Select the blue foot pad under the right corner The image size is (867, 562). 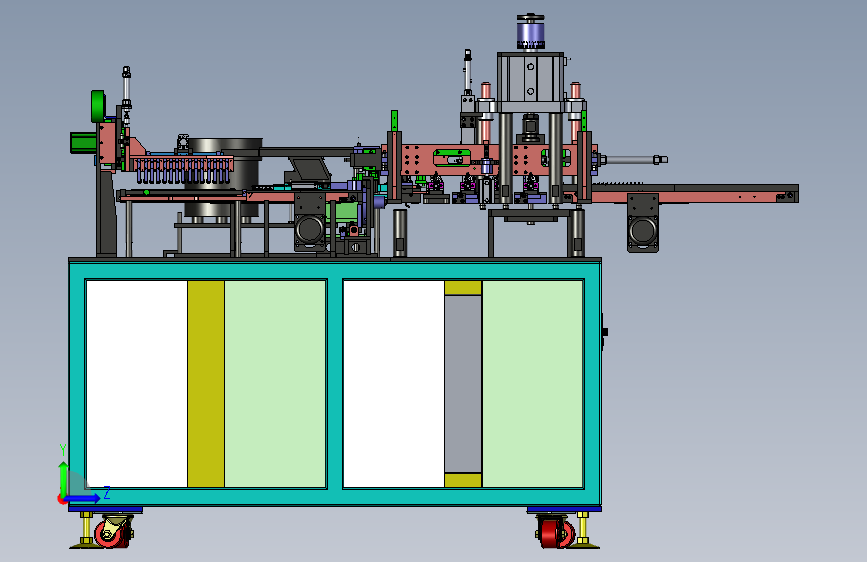tap(564, 509)
